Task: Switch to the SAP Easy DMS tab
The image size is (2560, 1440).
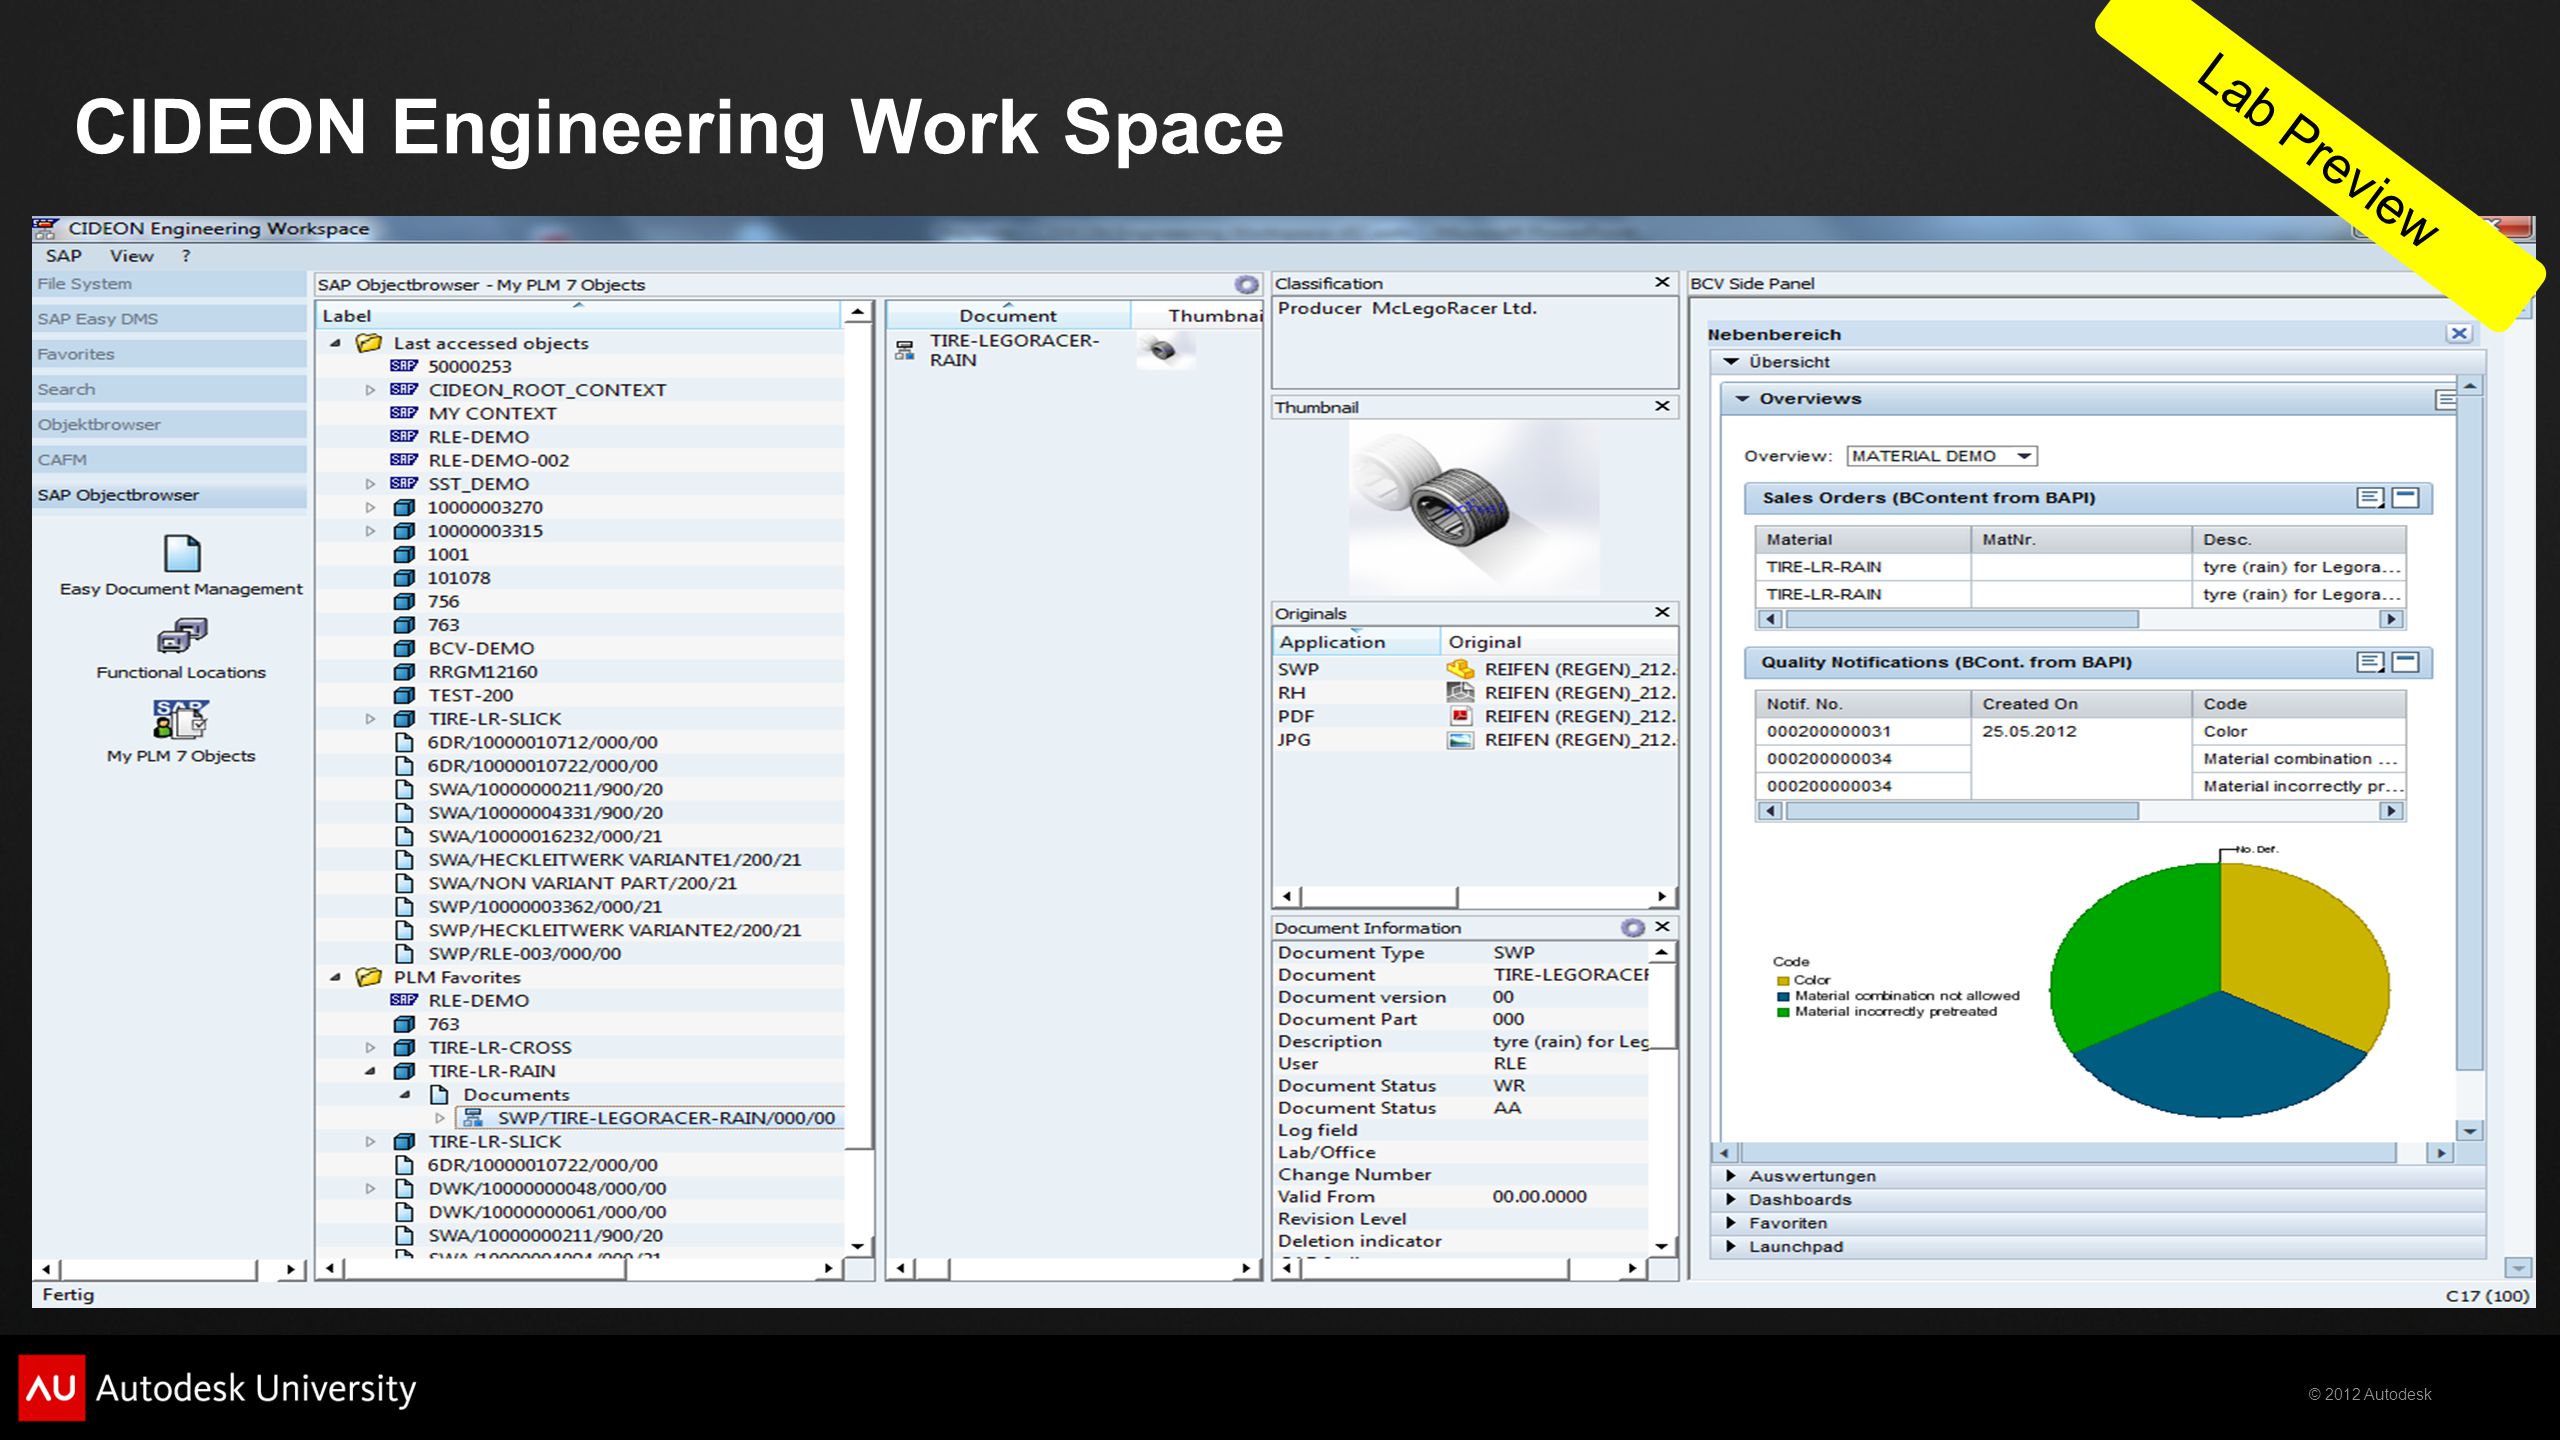Action: [170, 319]
